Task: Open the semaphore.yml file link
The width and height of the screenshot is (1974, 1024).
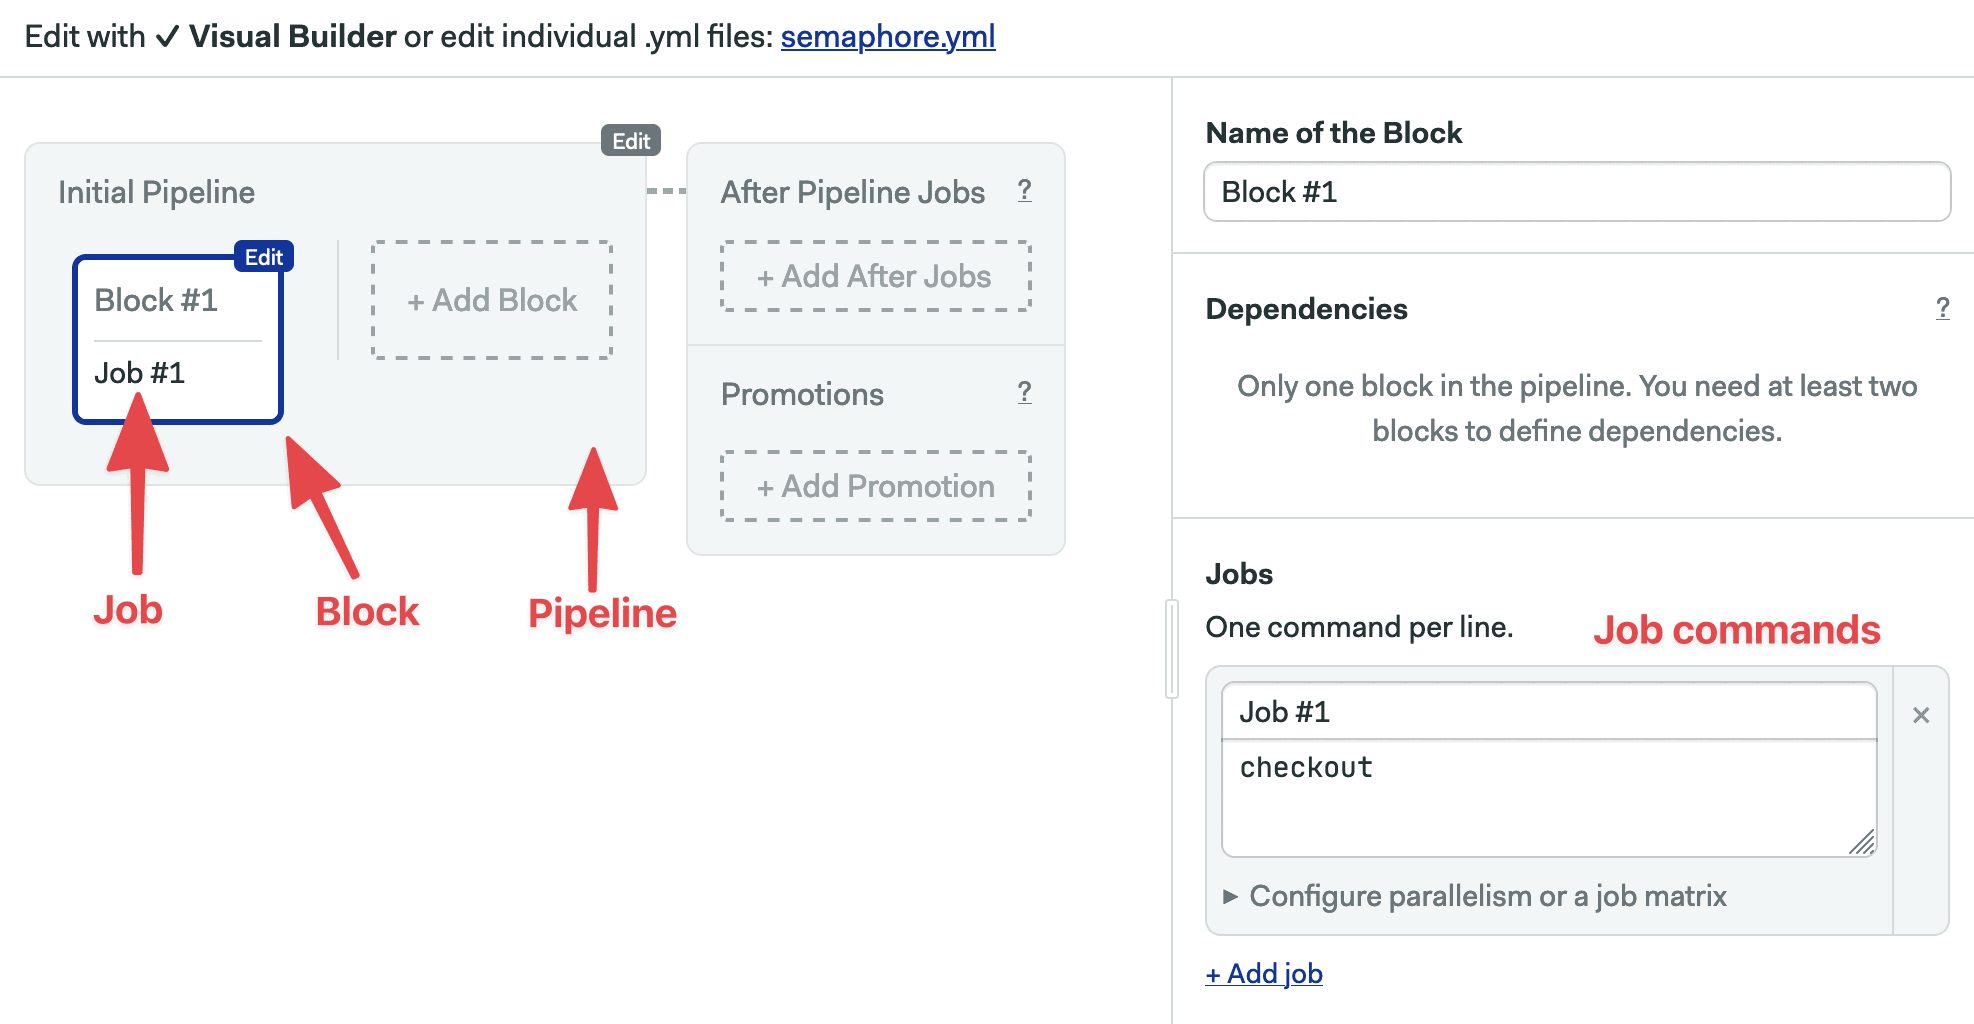Action: pyautogui.click(x=886, y=36)
